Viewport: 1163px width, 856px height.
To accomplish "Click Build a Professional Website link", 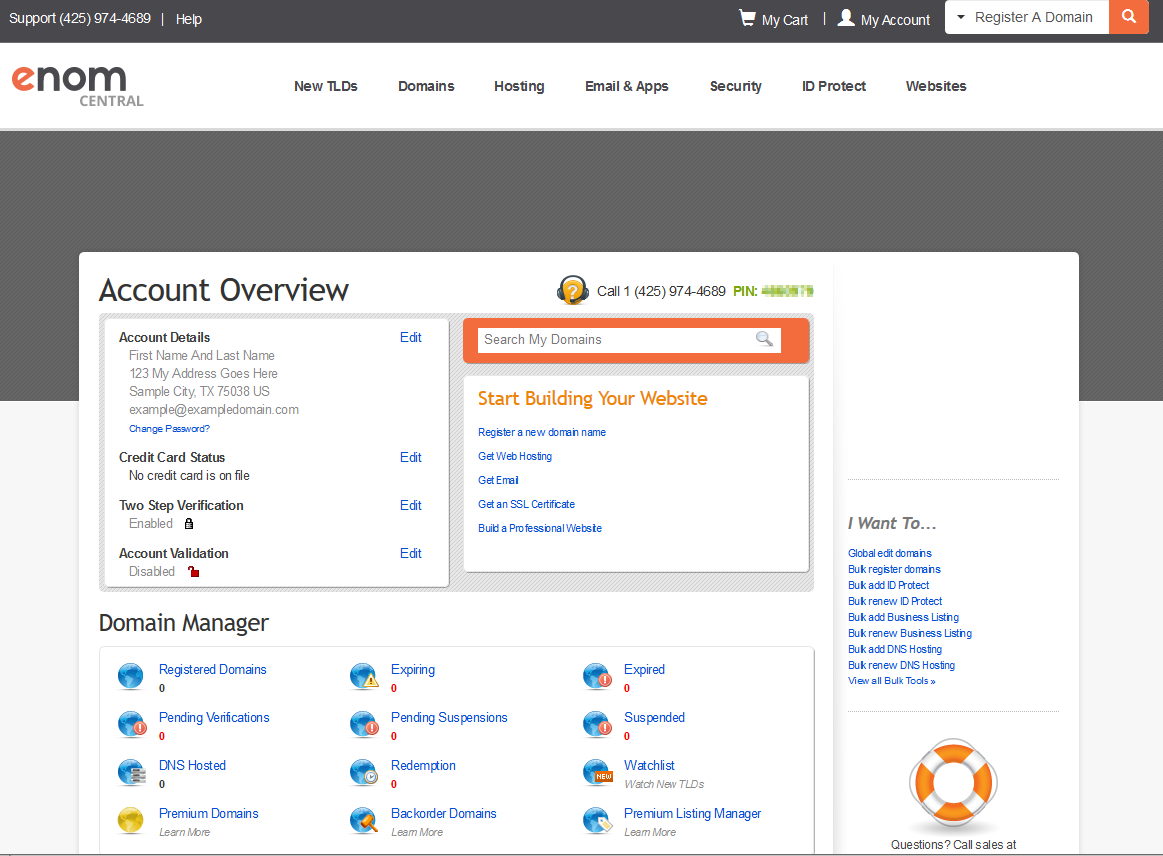I will click(x=539, y=528).
